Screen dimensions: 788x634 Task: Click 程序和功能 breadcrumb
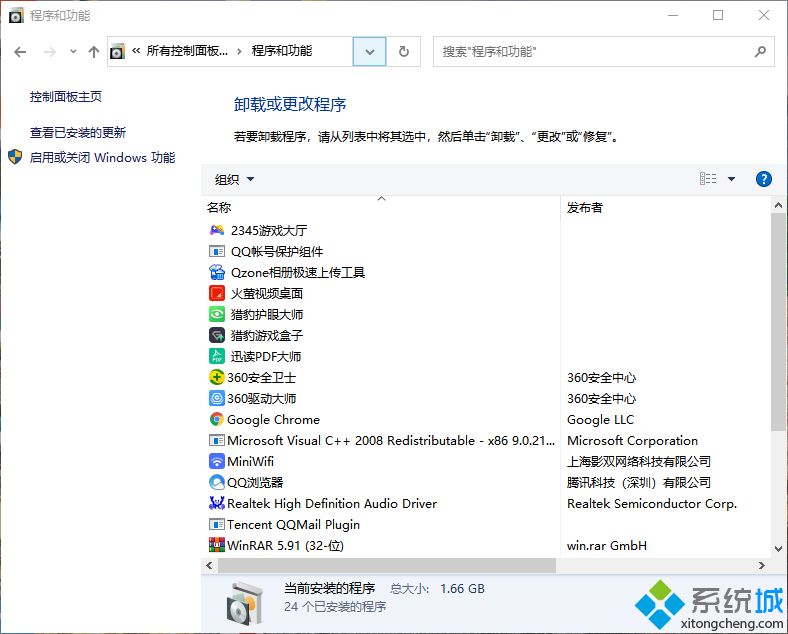(x=282, y=51)
